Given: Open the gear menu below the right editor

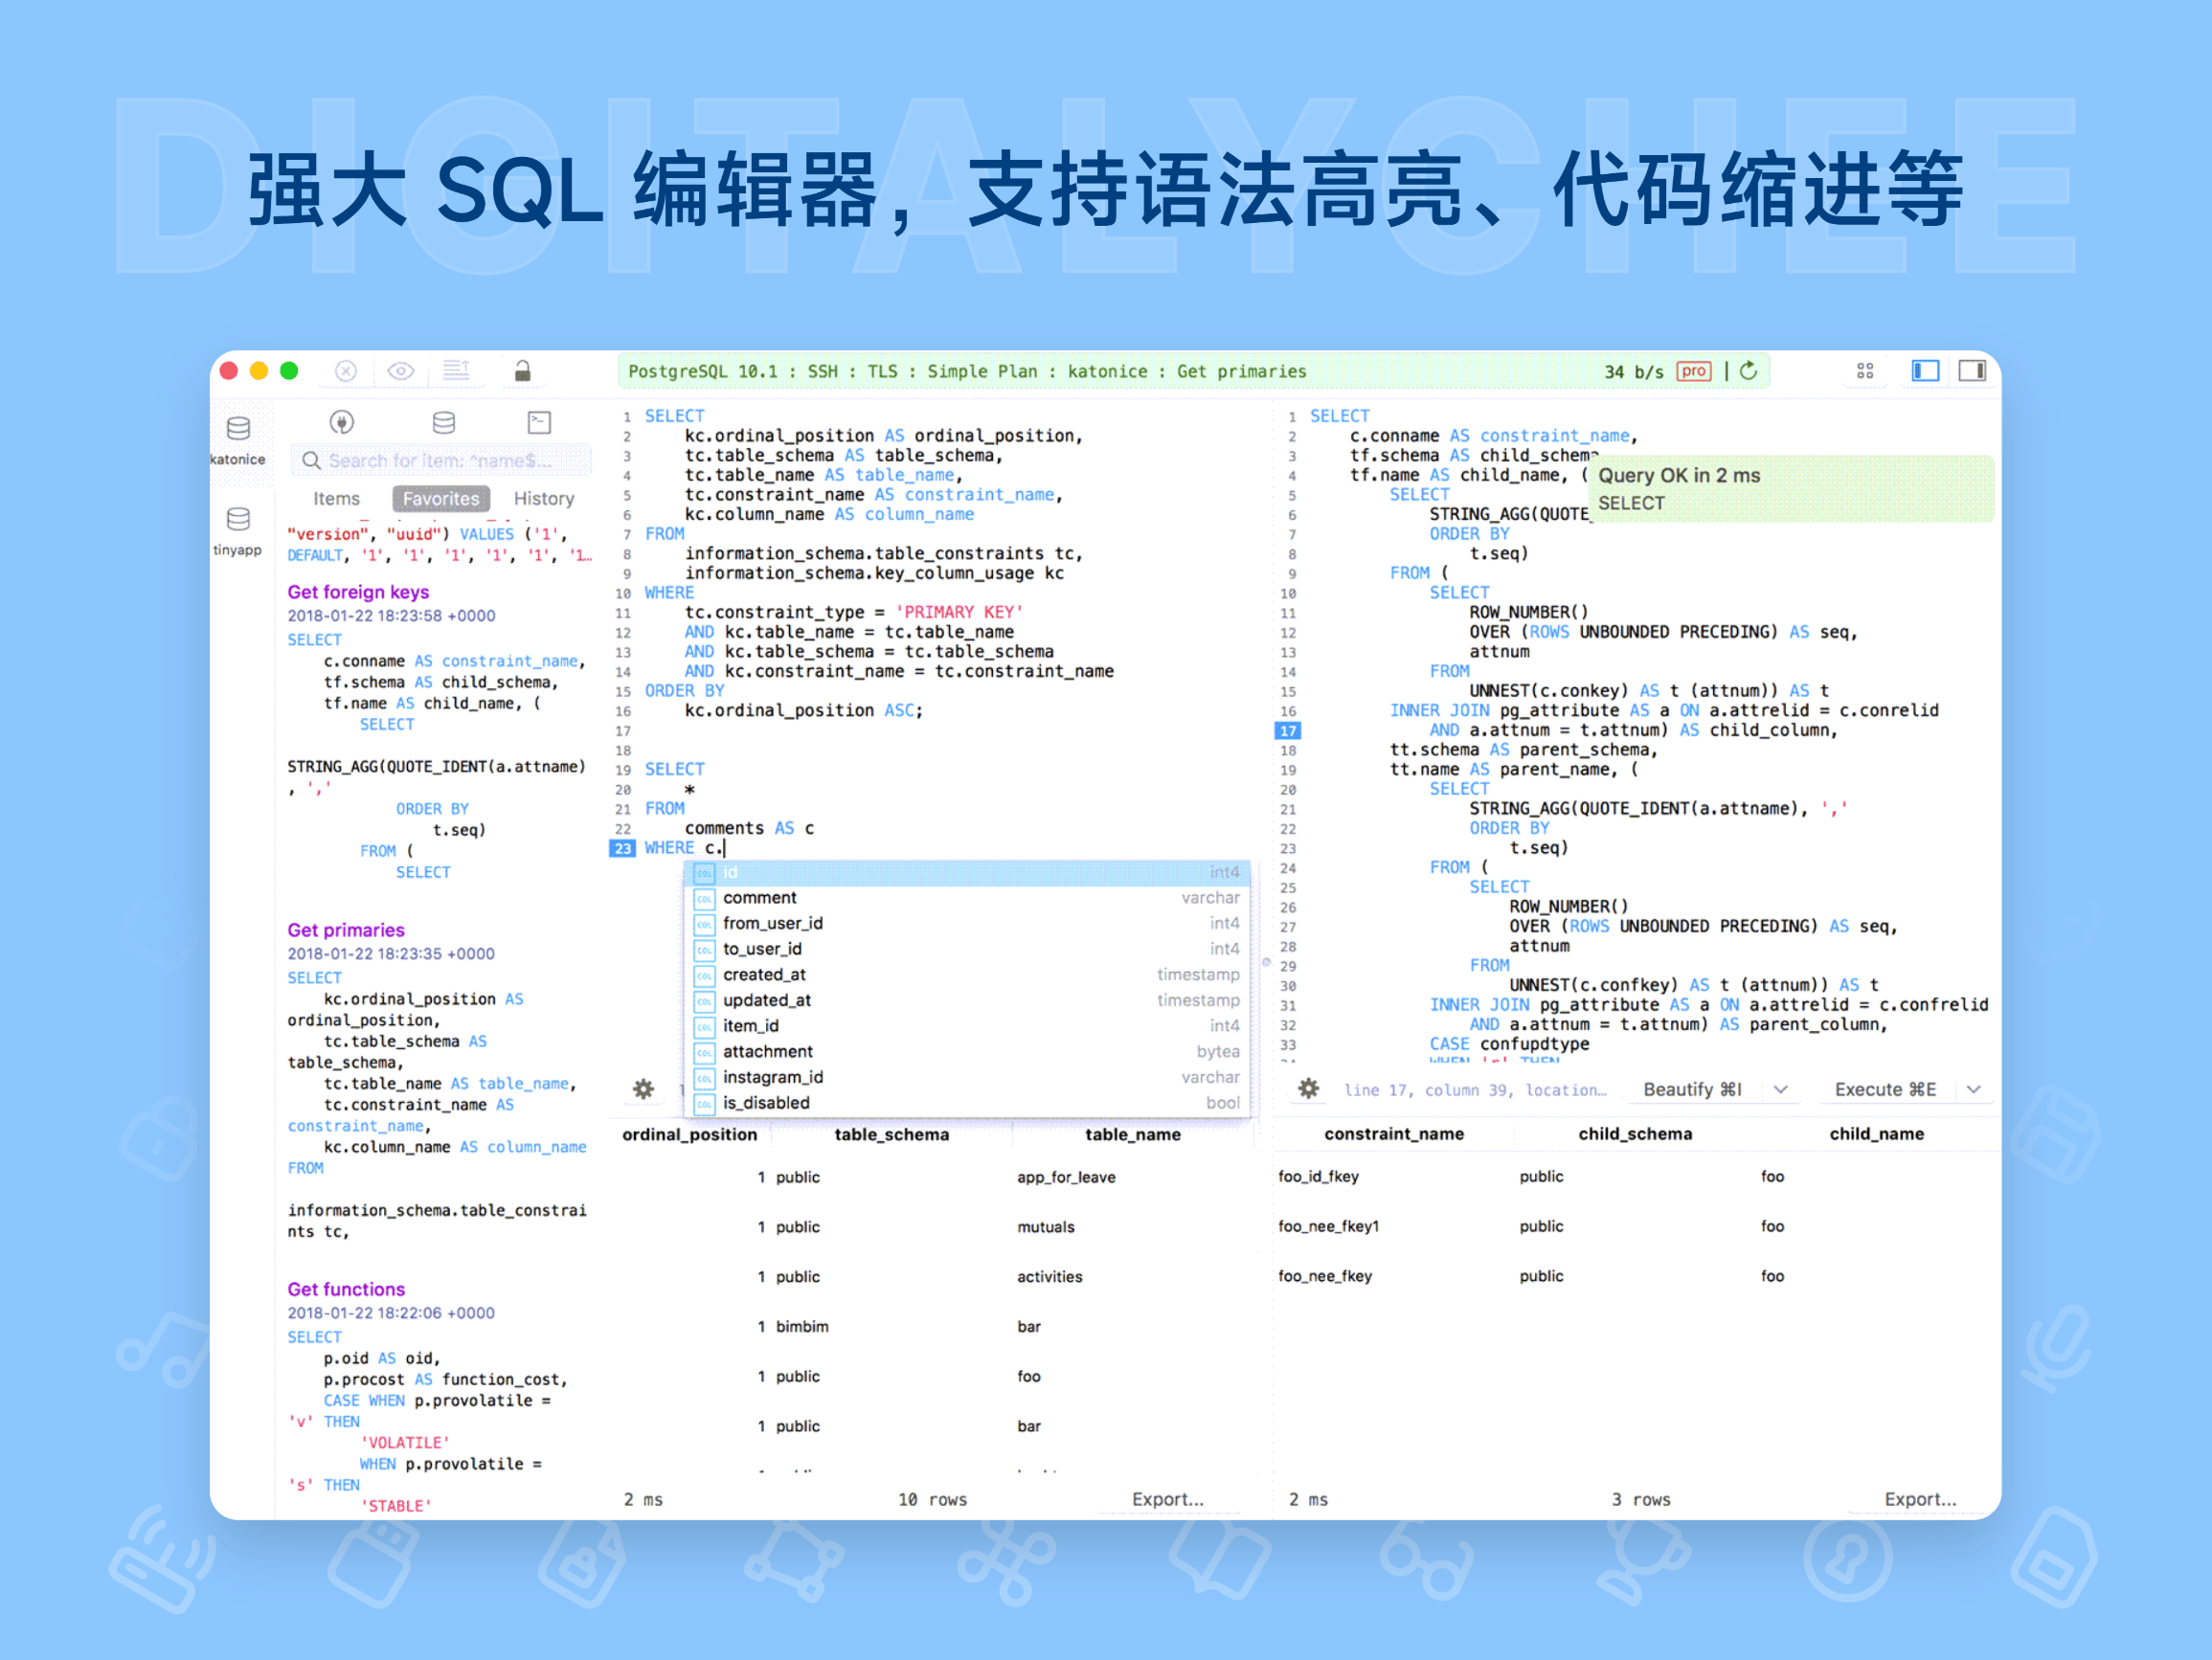Looking at the screenshot, I should point(1308,1089).
